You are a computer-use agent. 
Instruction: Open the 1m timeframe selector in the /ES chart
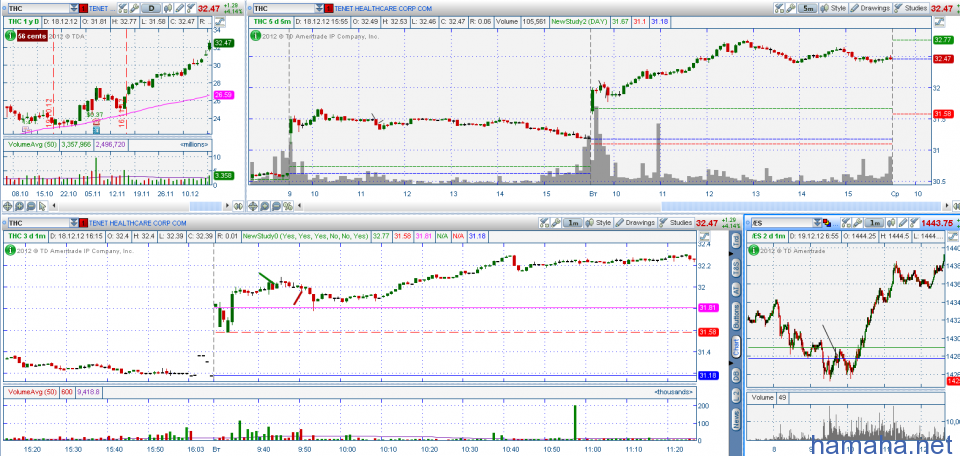pyautogui.click(x=874, y=223)
